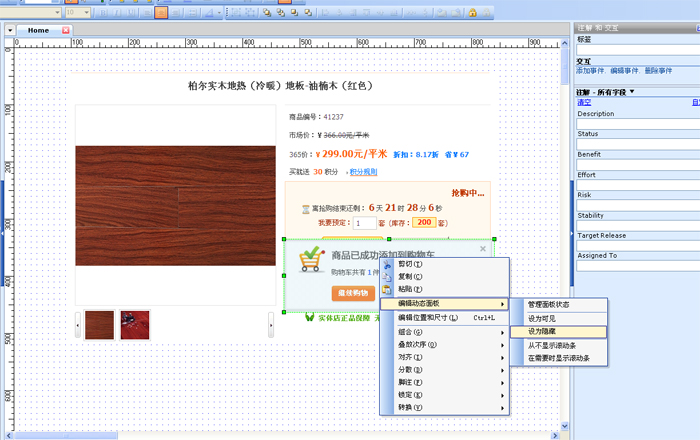Click the send backward icon
The width and height of the screenshot is (700, 440).
coord(308,12)
